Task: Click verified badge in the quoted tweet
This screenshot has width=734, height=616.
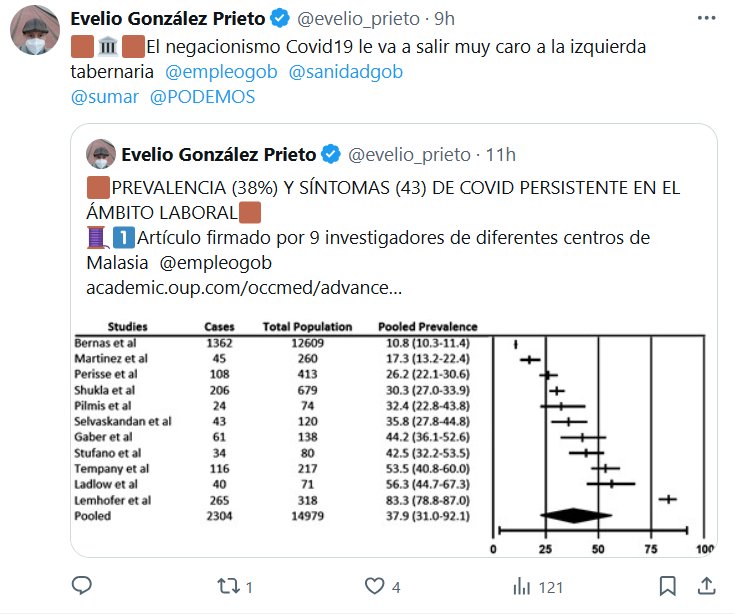Action: pyautogui.click(x=332, y=154)
